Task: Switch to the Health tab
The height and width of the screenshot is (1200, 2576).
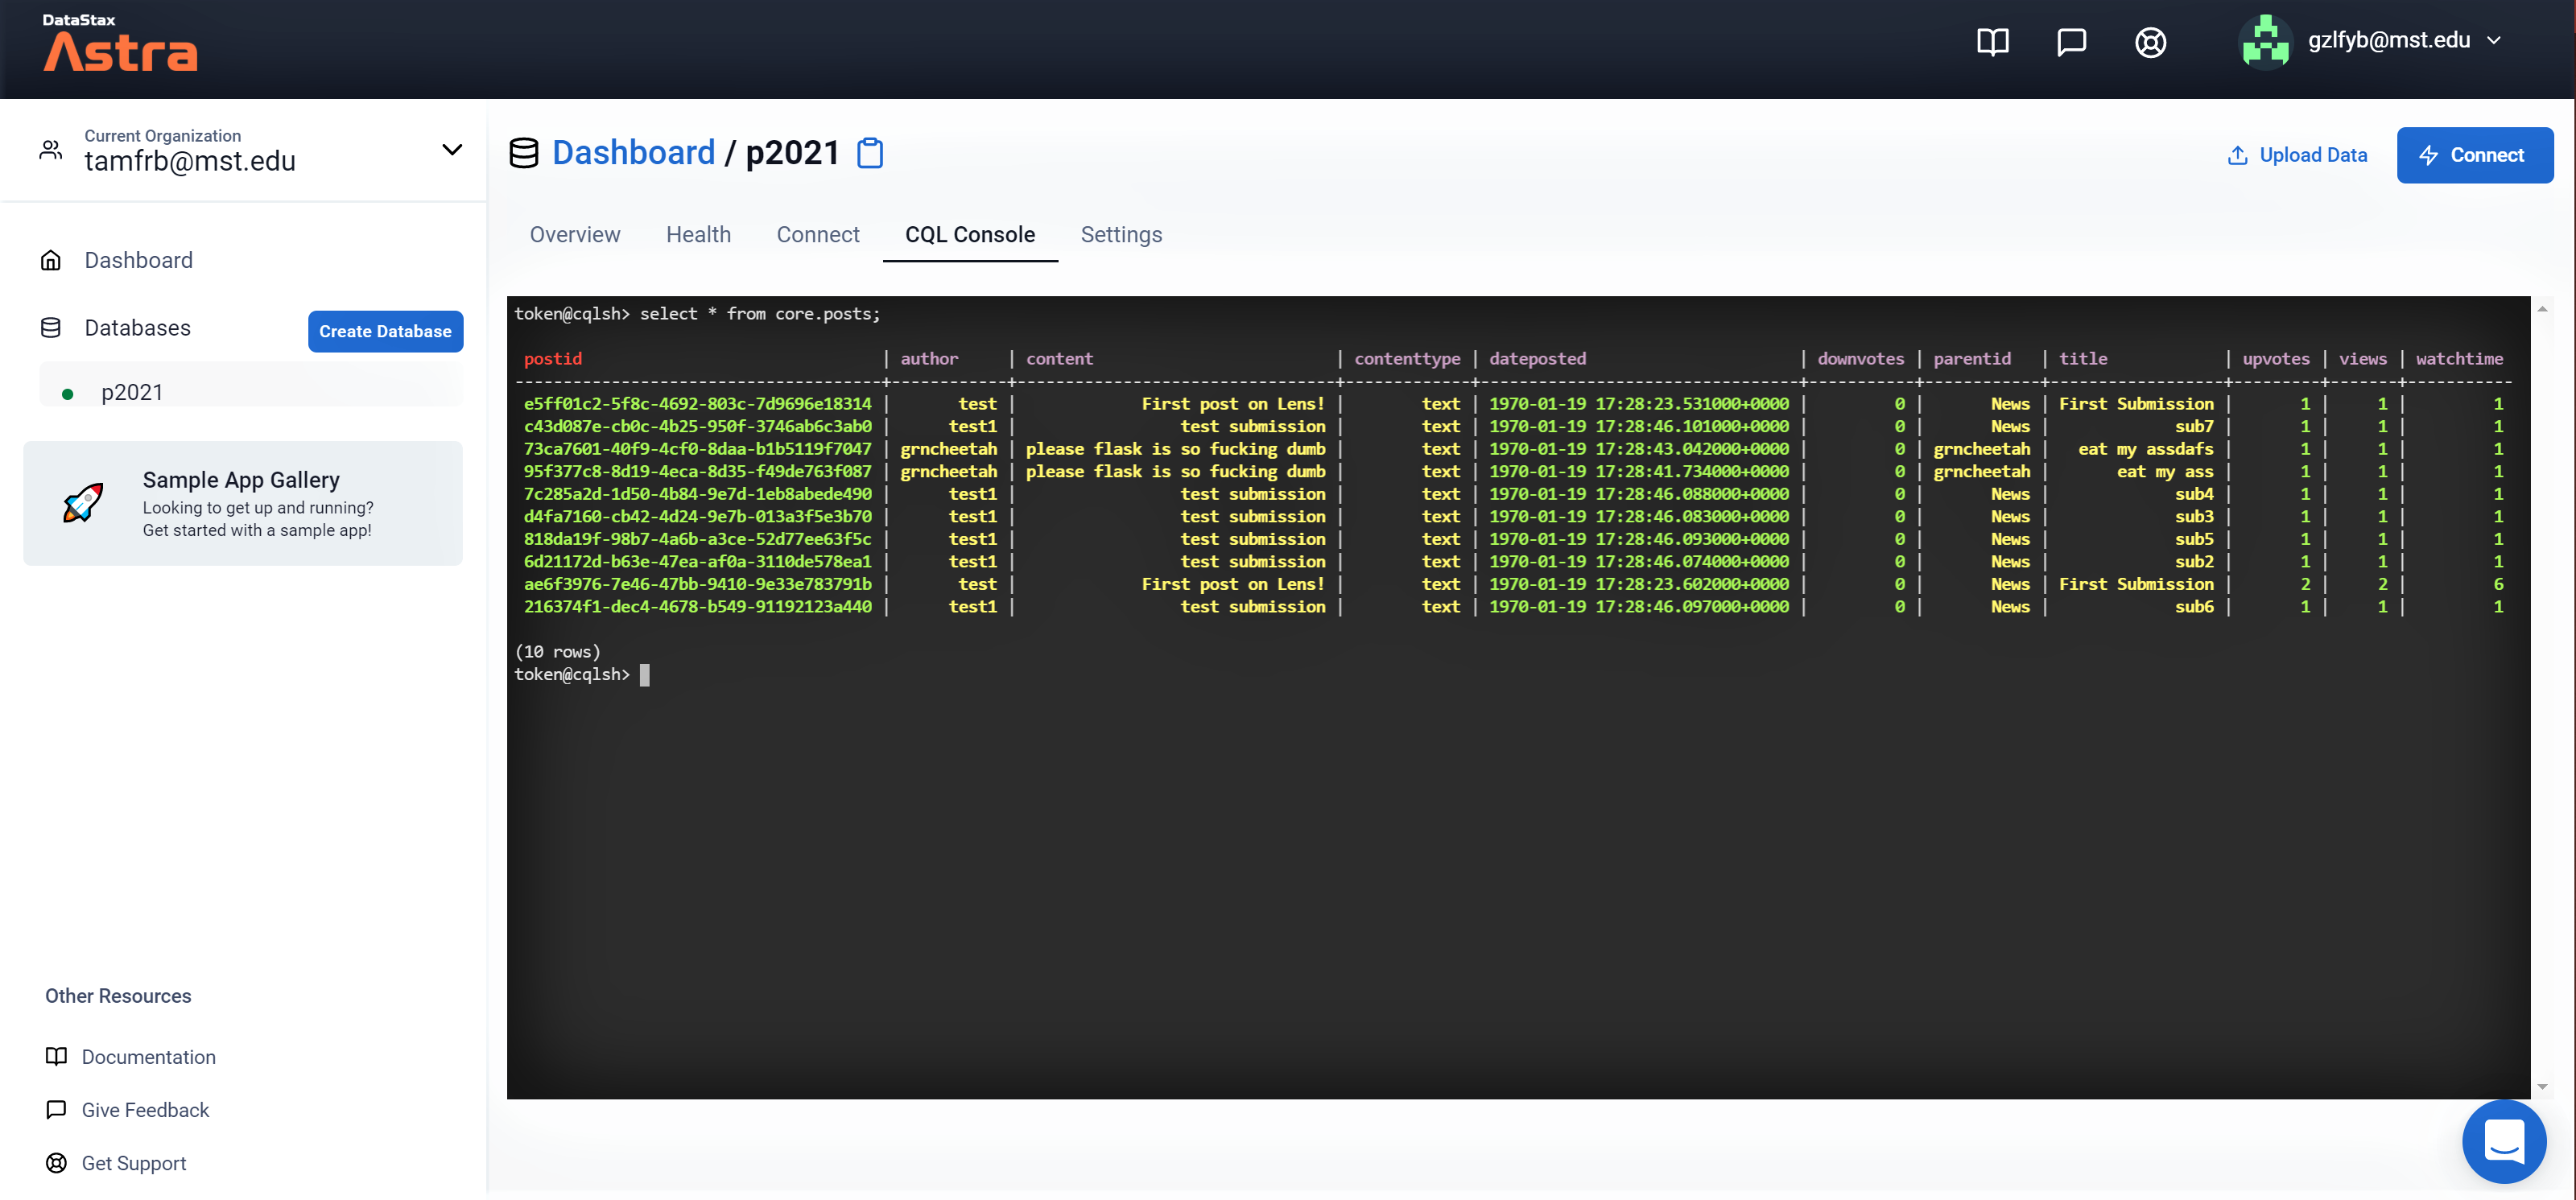Action: tap(698, 234)
